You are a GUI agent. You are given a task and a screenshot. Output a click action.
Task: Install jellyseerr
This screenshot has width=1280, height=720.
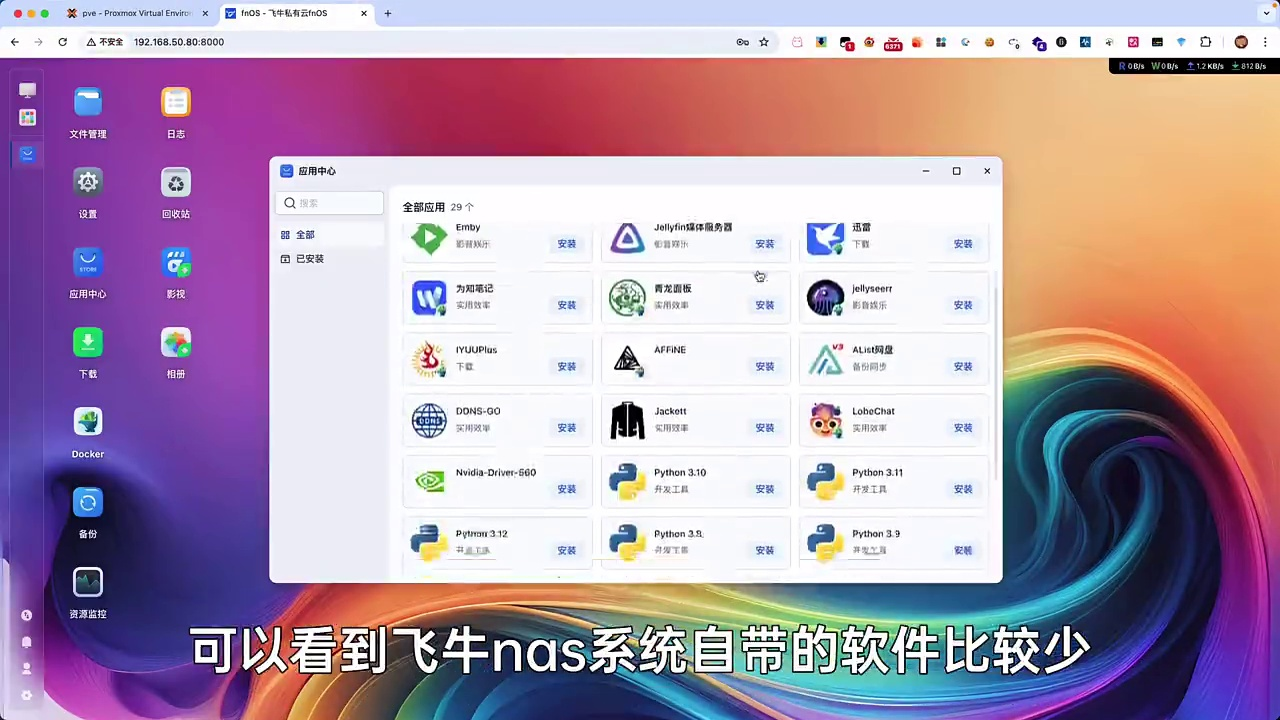coord(963,305)
